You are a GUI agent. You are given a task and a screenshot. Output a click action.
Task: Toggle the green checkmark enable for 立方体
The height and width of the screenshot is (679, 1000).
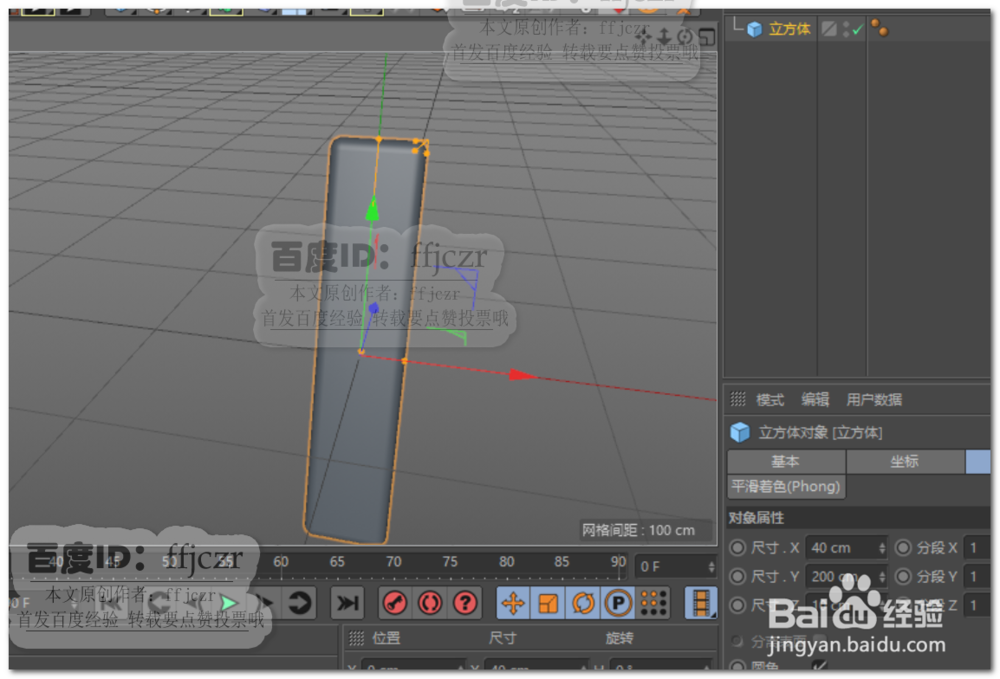(x=858, y=29)
